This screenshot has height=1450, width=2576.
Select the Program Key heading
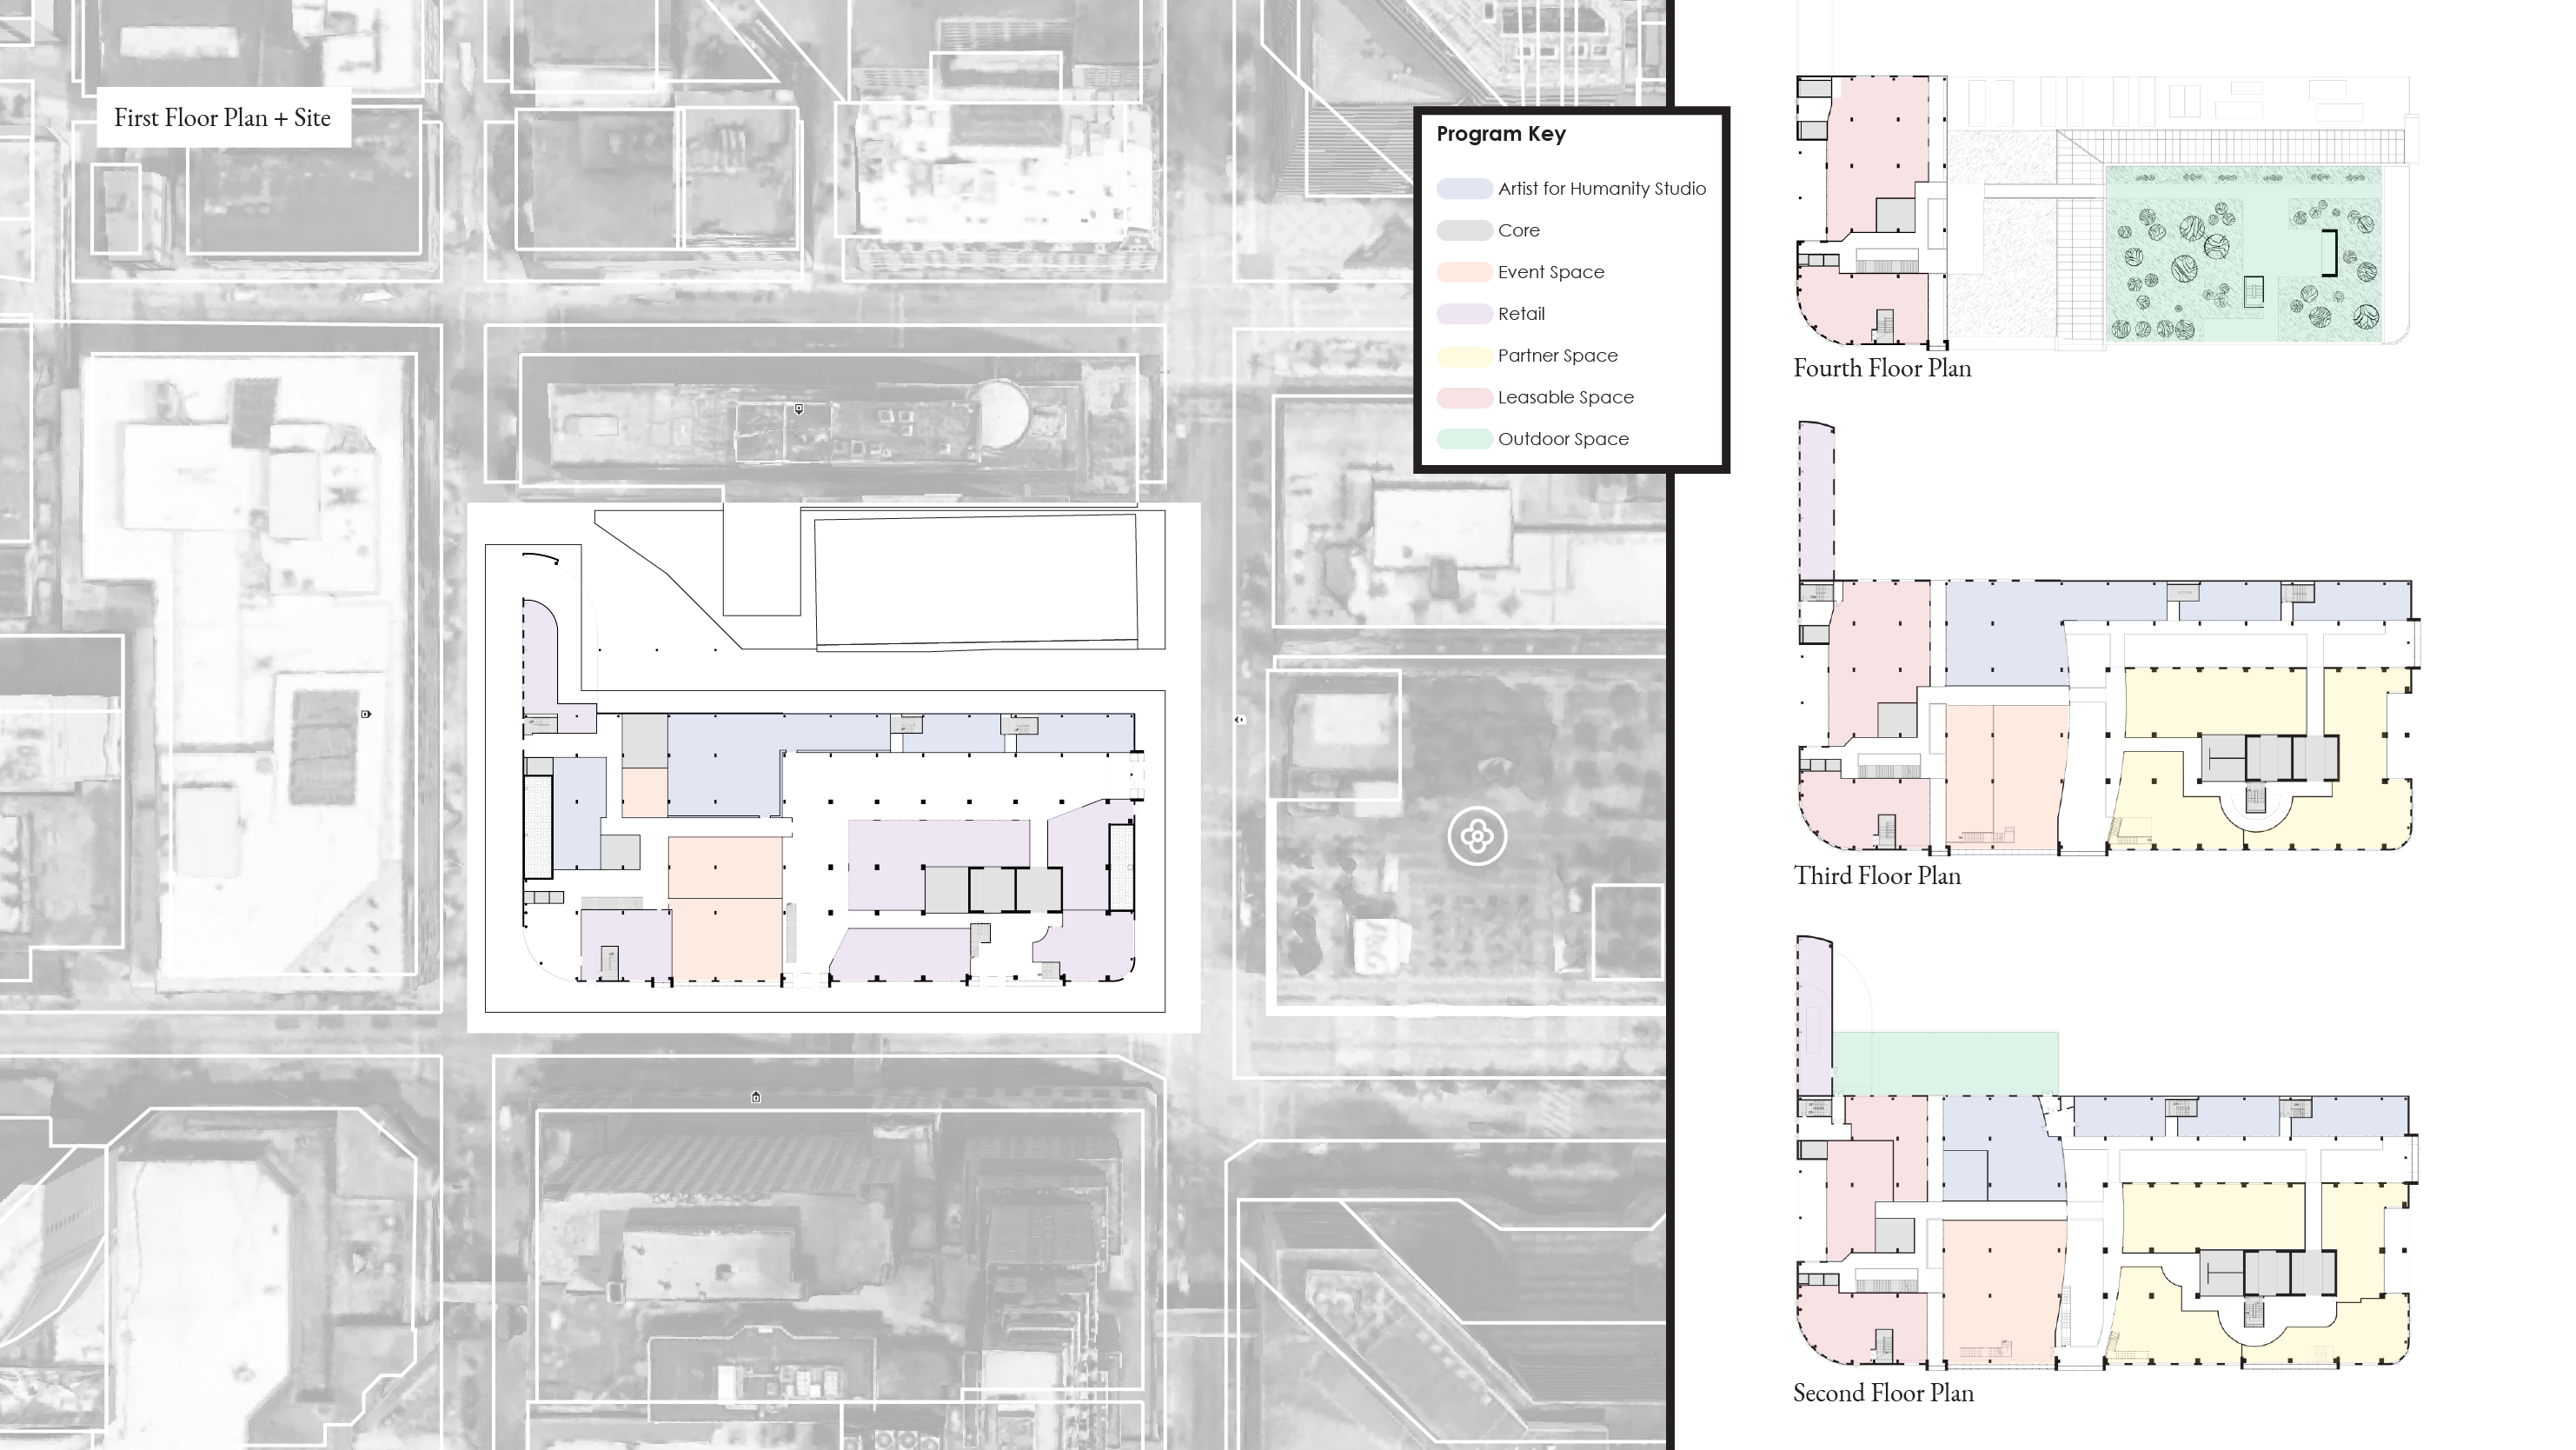[1500, 134]
